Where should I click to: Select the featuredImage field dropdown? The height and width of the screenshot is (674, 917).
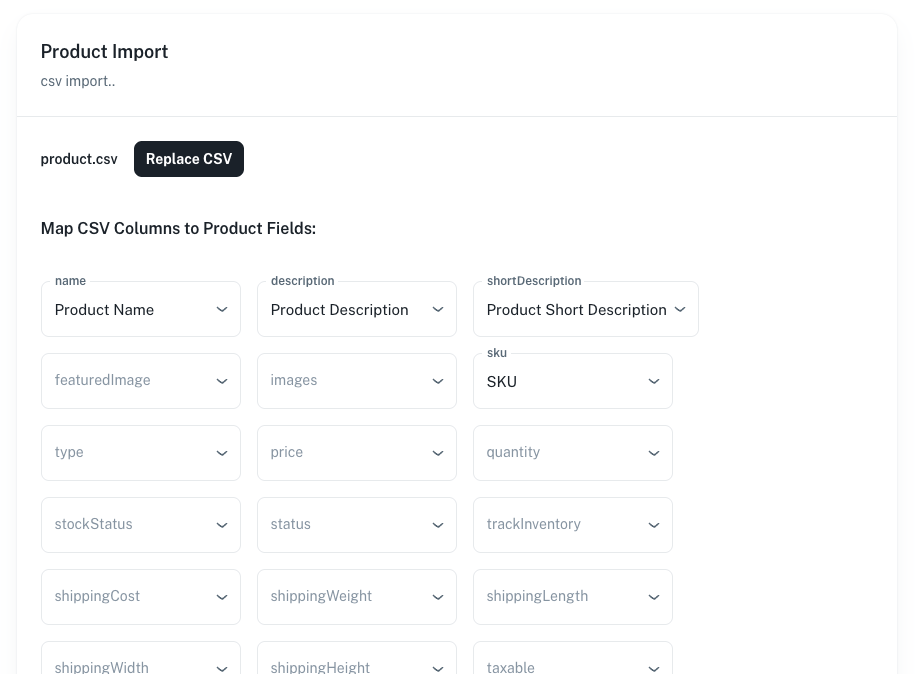[x=140, y=381]
